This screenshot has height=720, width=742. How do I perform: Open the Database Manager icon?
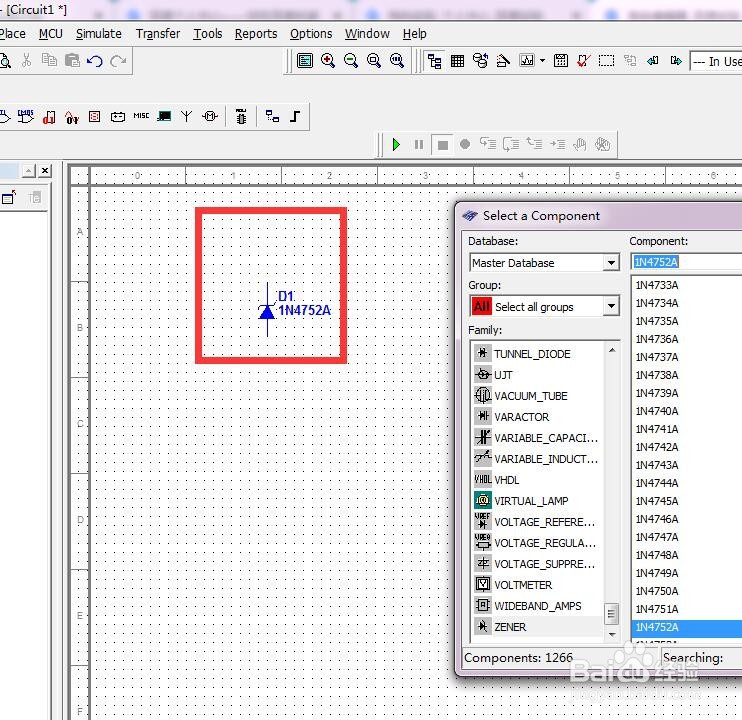point(480,61)
